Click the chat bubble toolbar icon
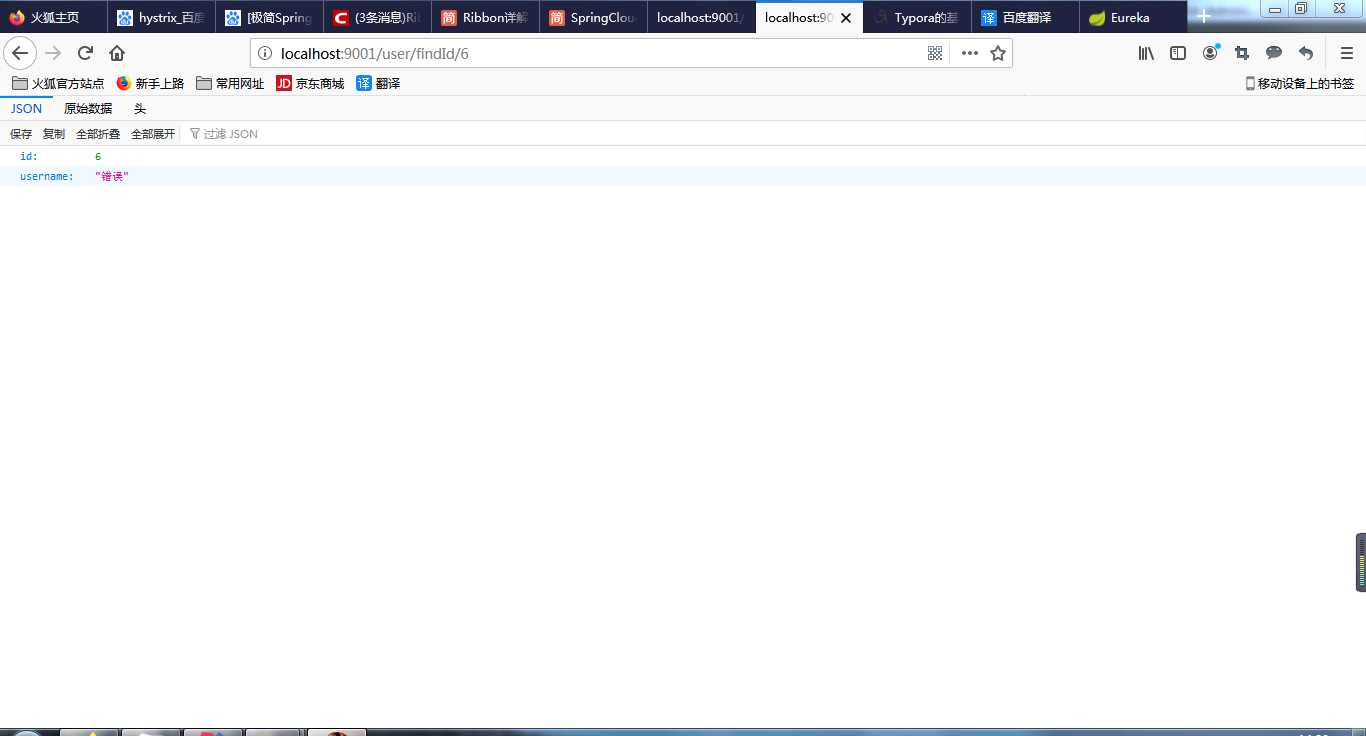Screen dimensions: 1366x736 click(x=1274, y=53)
